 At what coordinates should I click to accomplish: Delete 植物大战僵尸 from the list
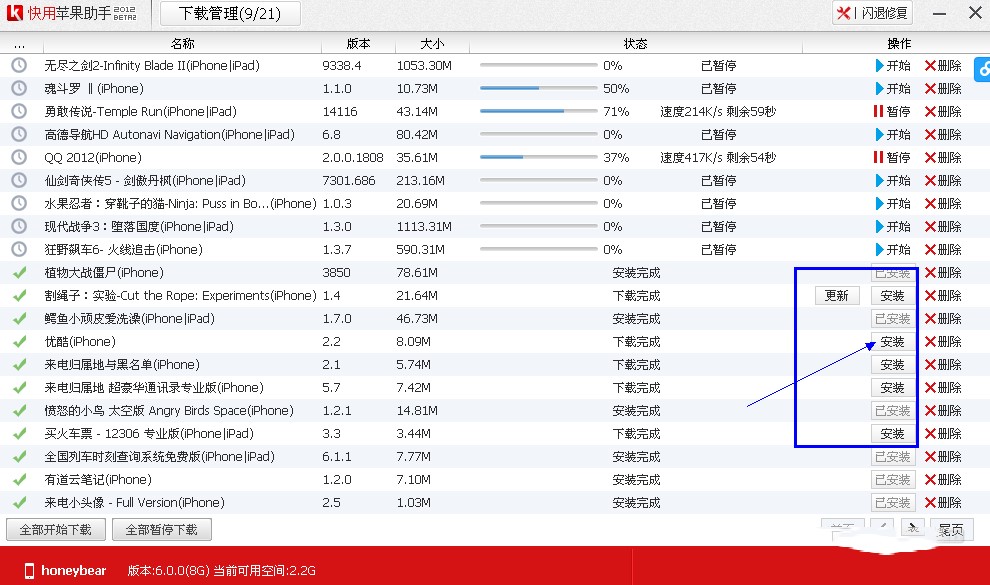coord(942,273)
